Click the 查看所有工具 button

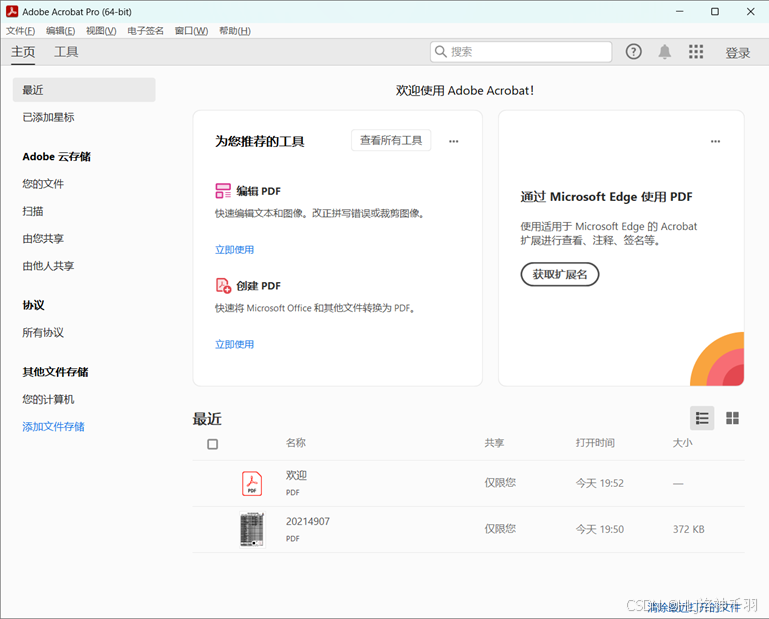tap(391, 140)
